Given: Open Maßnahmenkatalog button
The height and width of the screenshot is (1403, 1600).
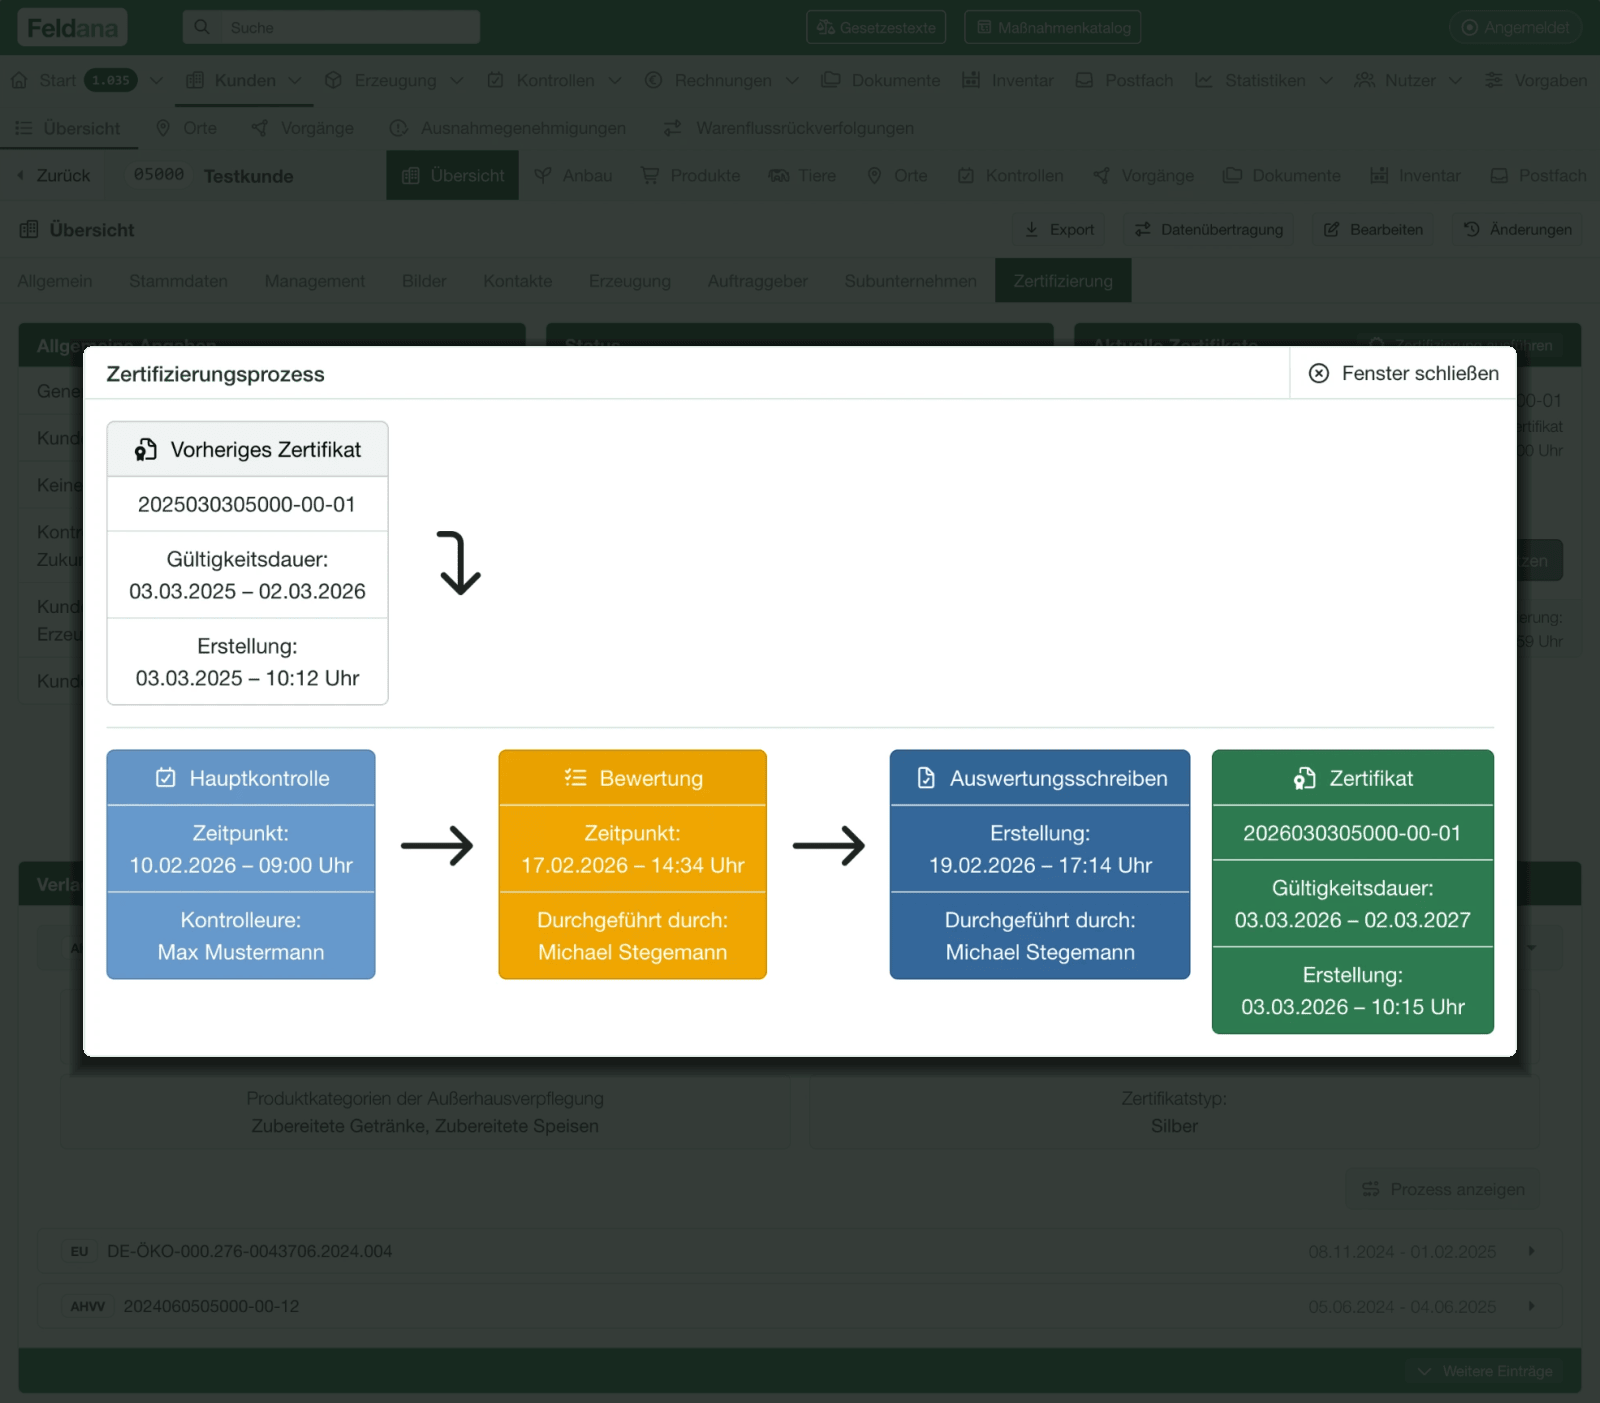Looking at the screenshot, I should (1053, 27).
